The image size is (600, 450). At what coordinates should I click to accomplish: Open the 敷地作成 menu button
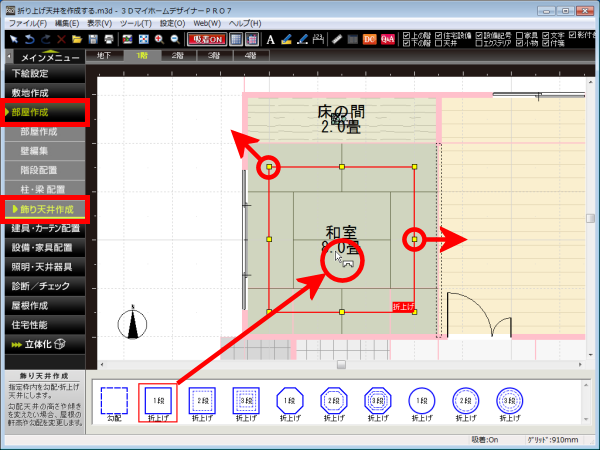45,93
